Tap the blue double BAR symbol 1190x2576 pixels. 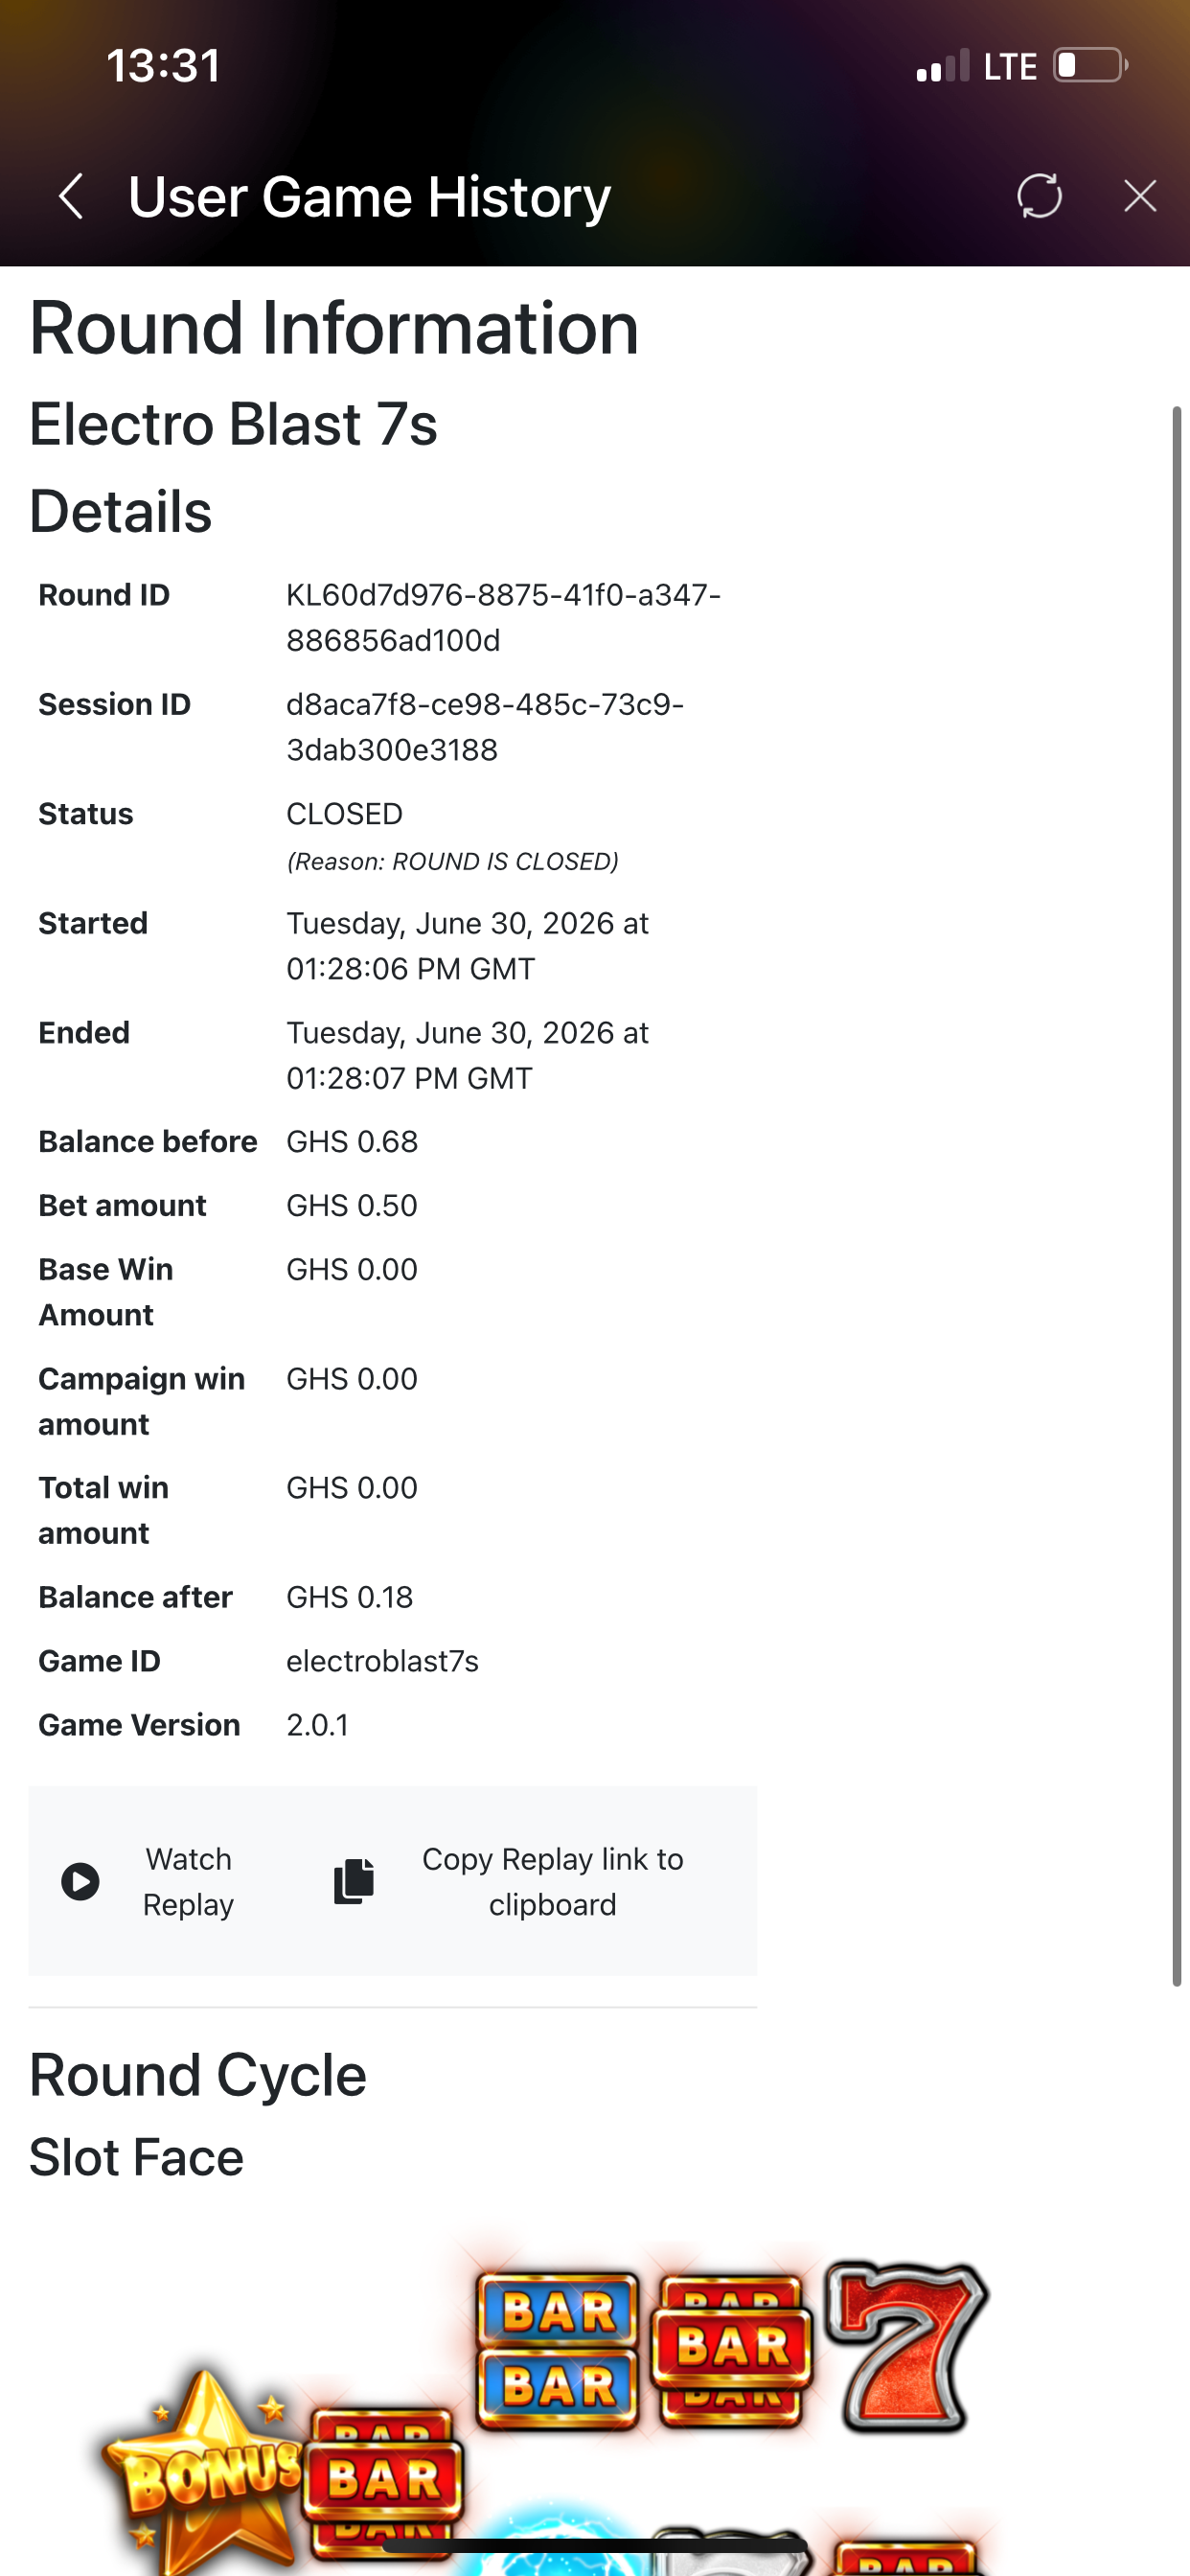tap(558, 2350)
